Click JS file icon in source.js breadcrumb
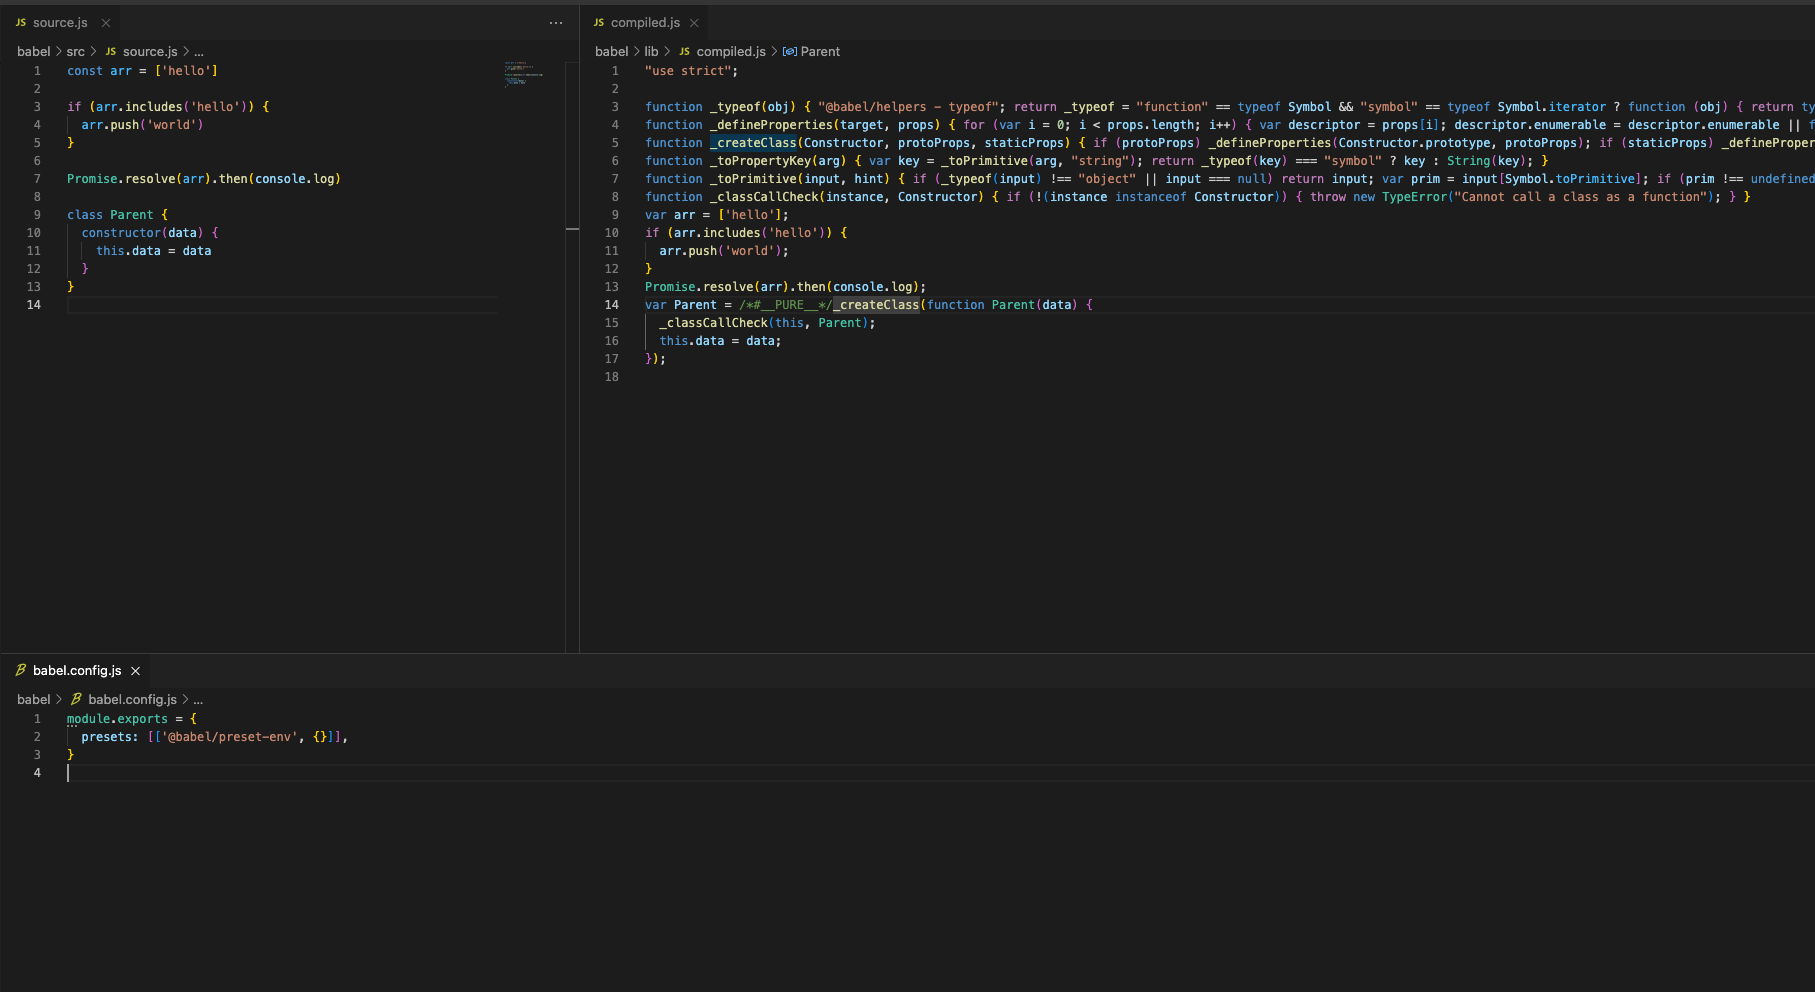The image size is (1815, 992). (111, 52)
